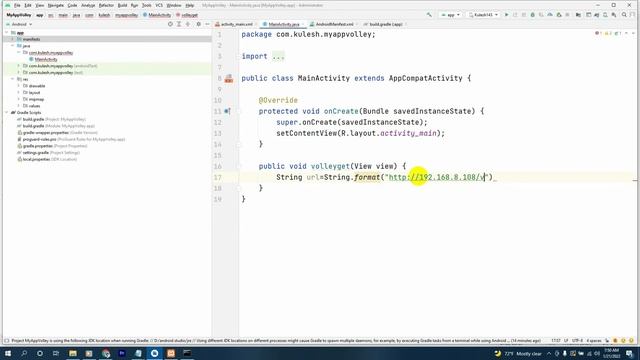Open the SDK Manager toolbar icon
The height and width of the screenshot is (360, 640).
click(614, 15)
